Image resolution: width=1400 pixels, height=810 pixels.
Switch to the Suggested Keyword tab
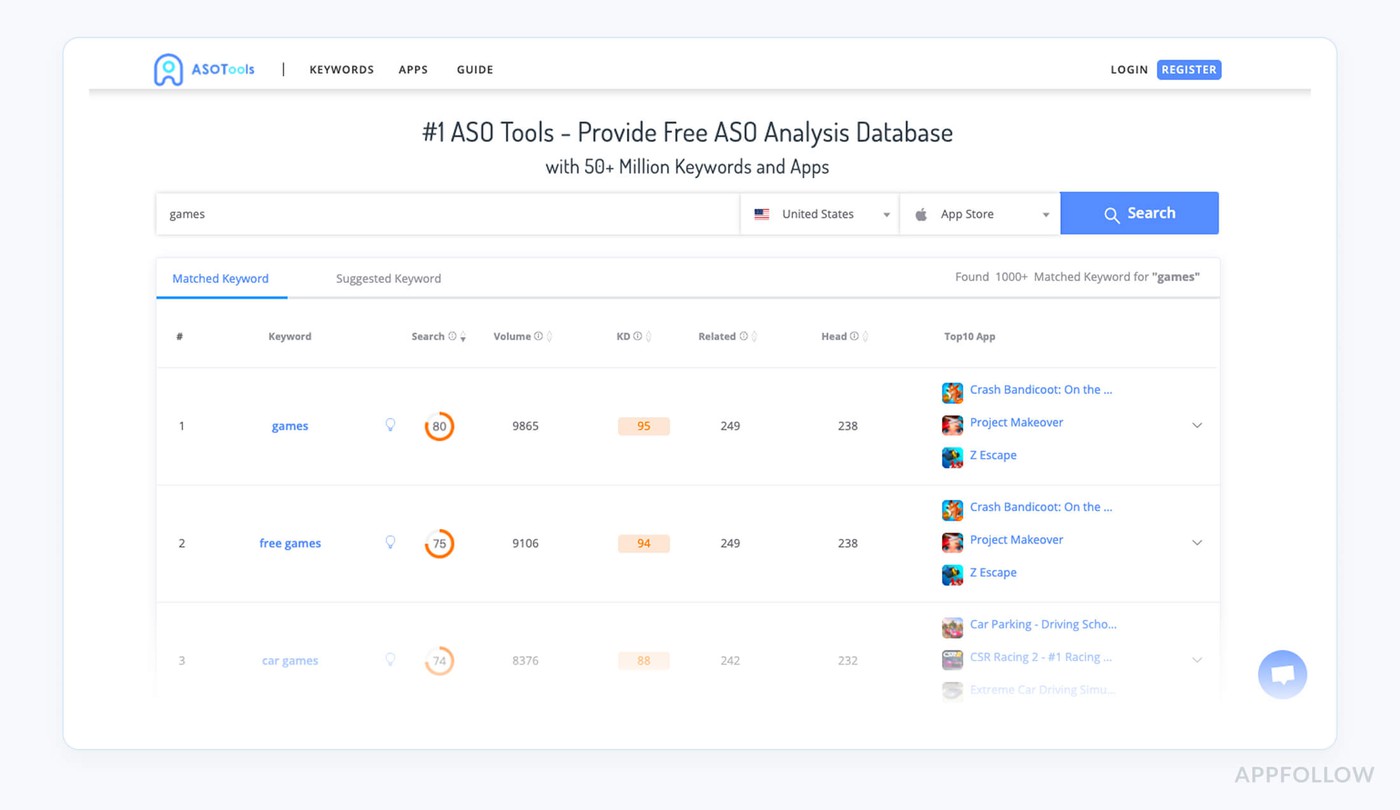click(x=388, y=278)
